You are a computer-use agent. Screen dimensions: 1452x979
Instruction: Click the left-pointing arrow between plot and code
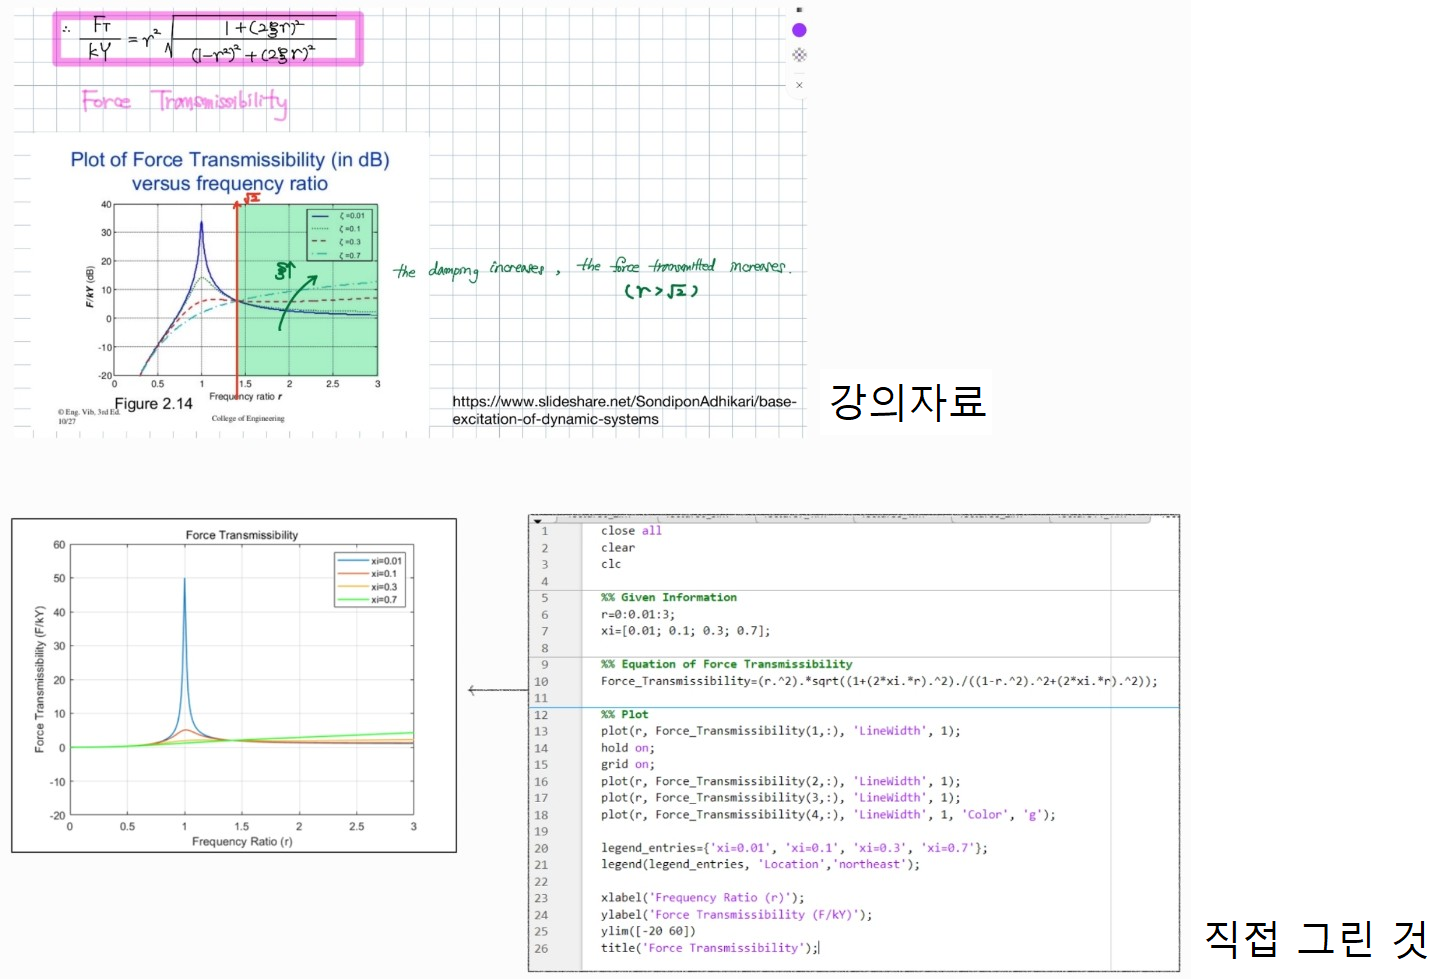tap(490, 690)
